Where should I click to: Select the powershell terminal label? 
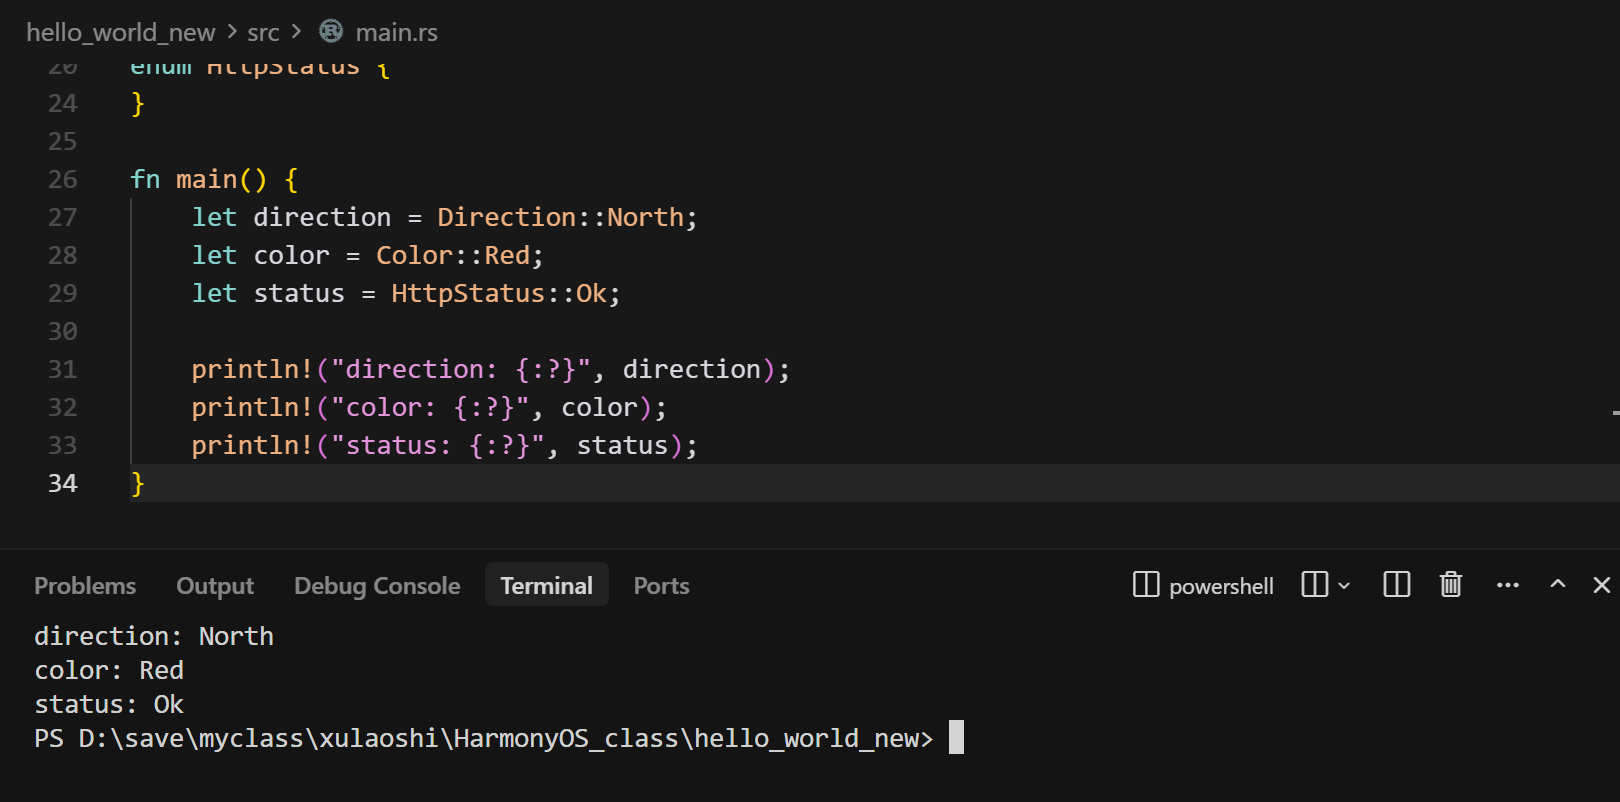(1221, 586)
